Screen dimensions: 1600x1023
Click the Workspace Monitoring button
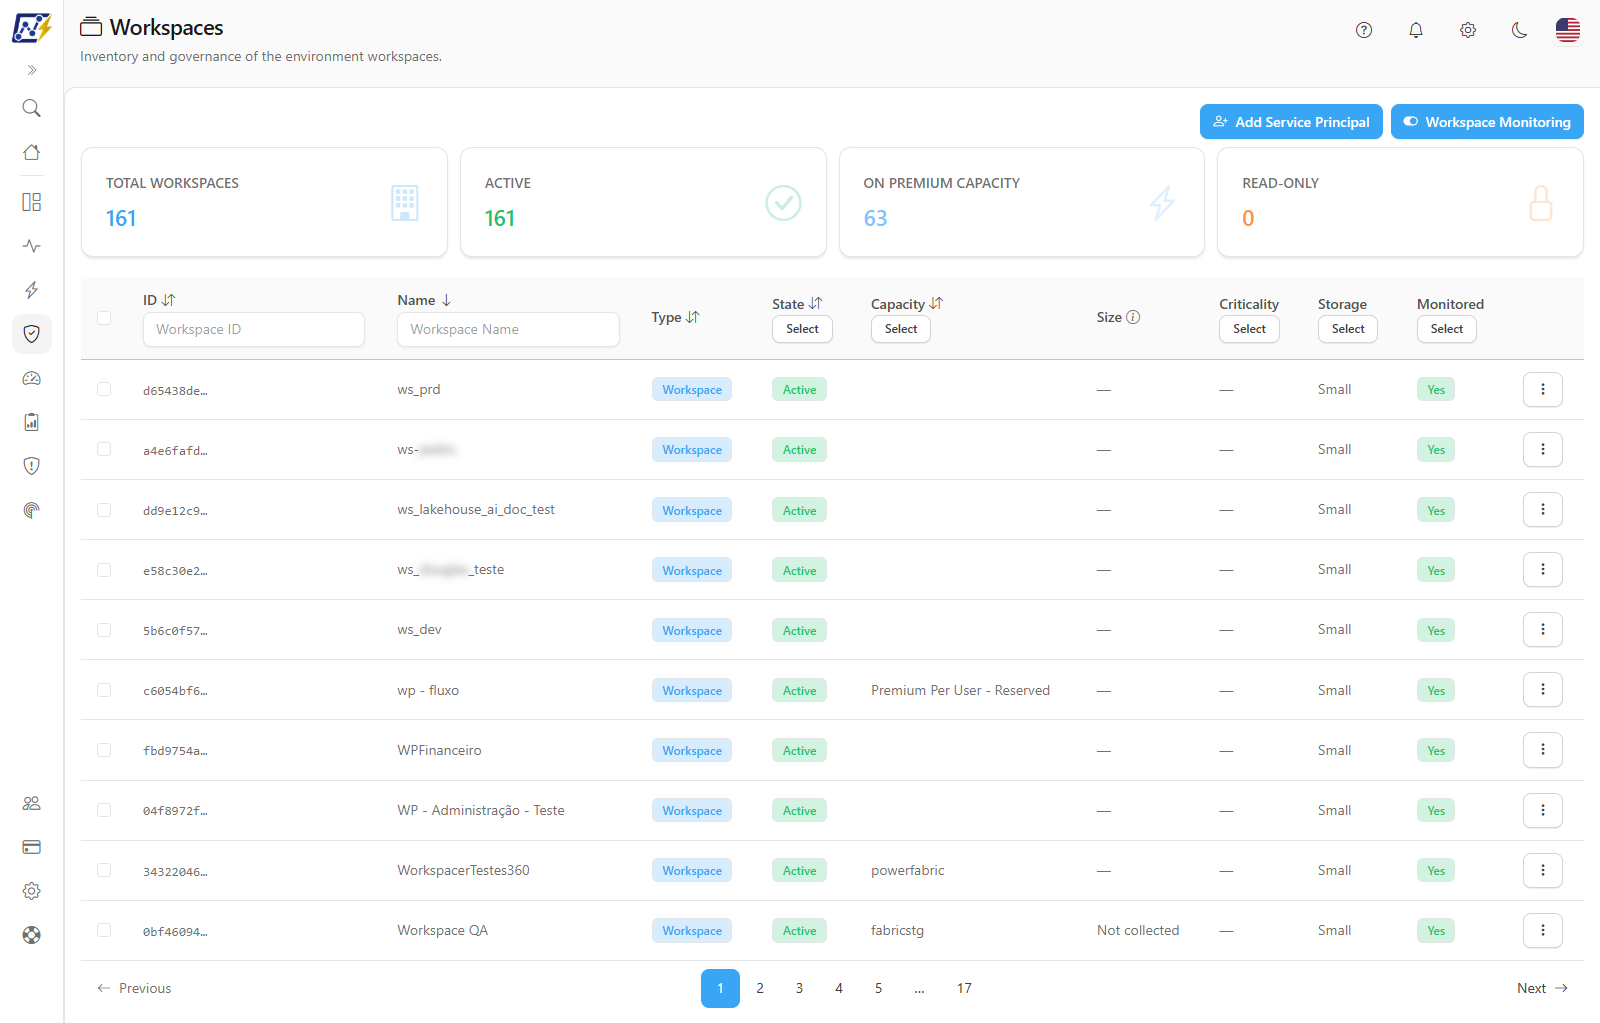1487,122
